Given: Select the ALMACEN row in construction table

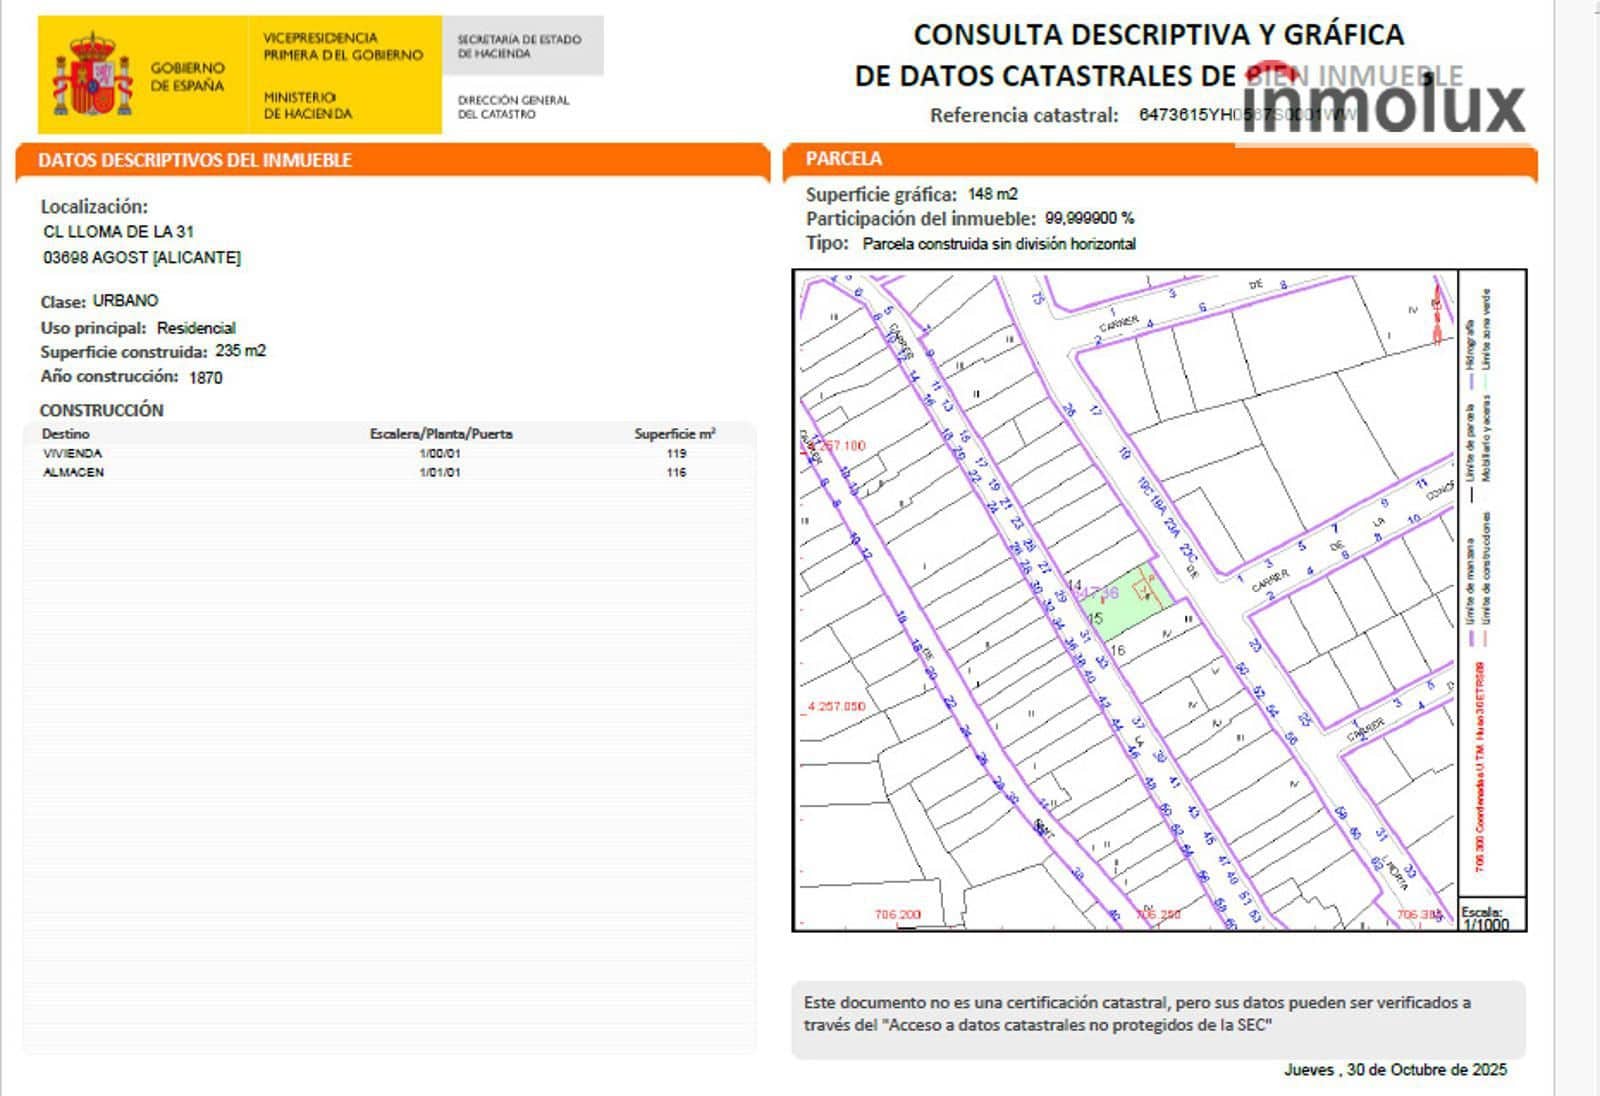Looking at the screenshot, I should coord(73,472).
